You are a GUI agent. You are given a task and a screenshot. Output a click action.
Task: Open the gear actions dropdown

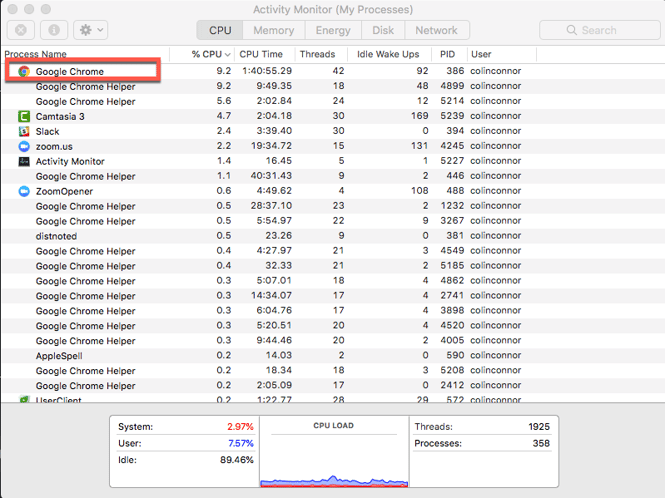(91, 30)
